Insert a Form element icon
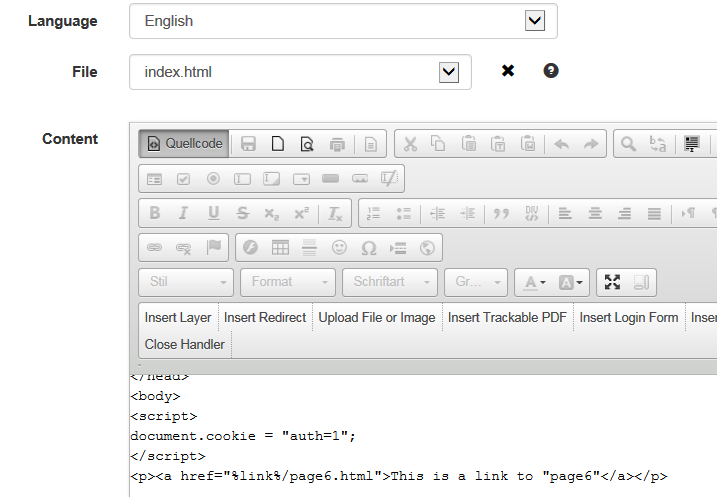The image size is (717, 497). coord(154,179)
